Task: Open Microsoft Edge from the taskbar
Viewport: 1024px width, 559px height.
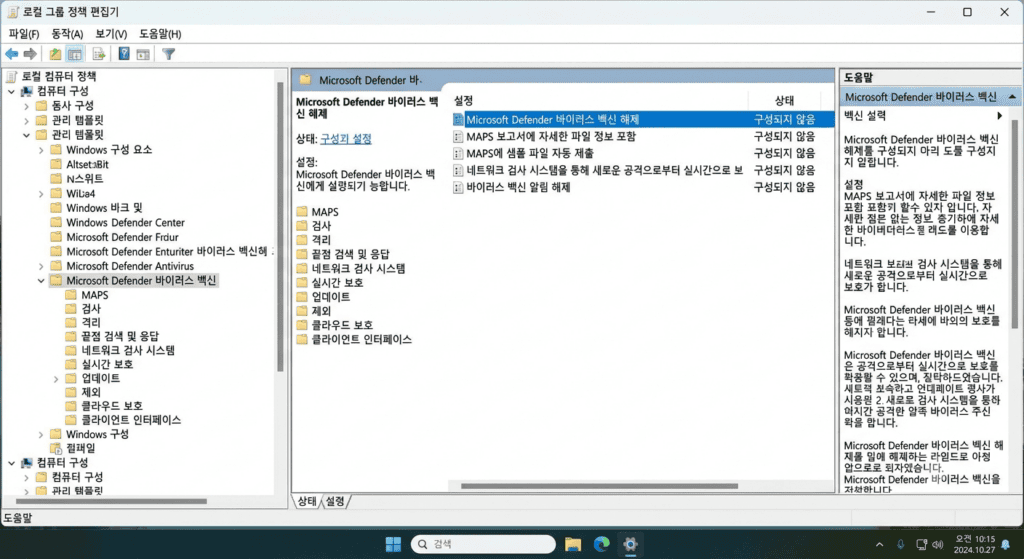Action: click(x=601, y=544)
